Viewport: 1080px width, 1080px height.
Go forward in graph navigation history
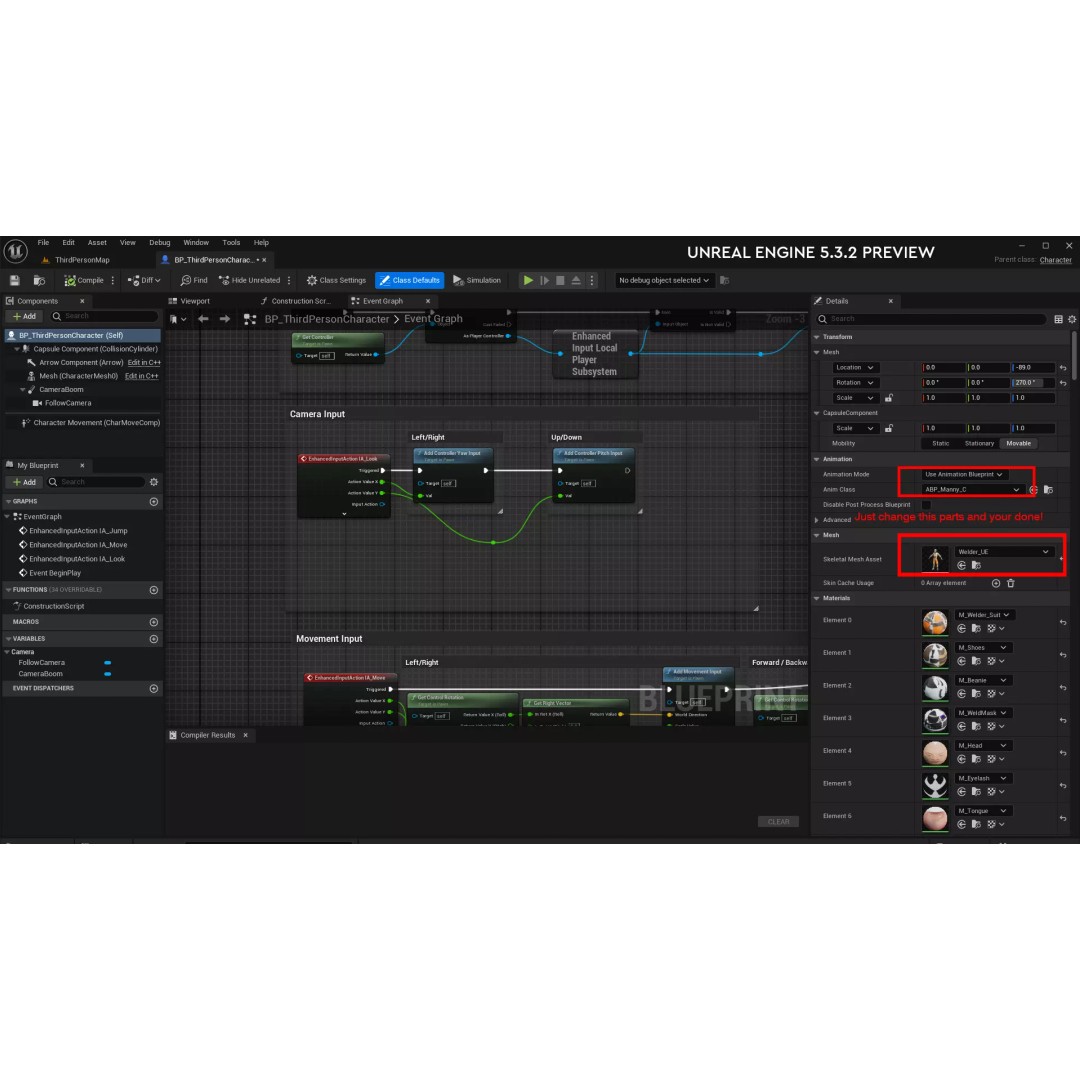pos(225,319)
